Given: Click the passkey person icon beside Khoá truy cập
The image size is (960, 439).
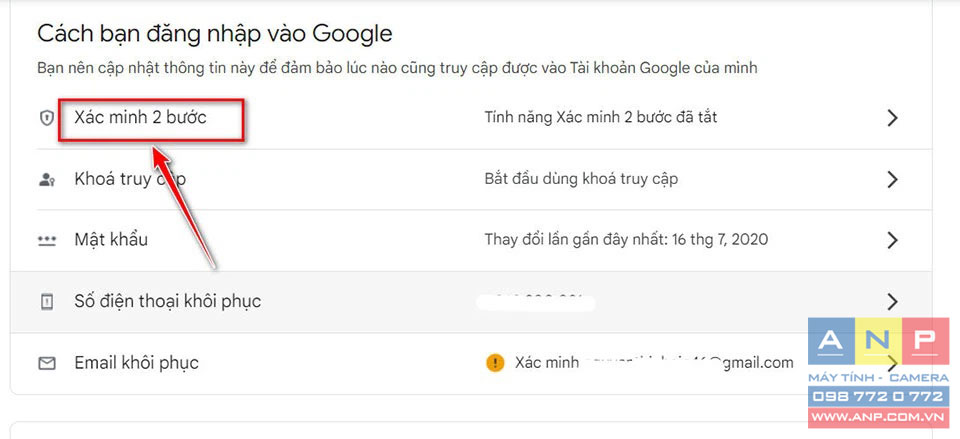Looking at the screenshot, I should pyautogui.click(x=47, y=180).
